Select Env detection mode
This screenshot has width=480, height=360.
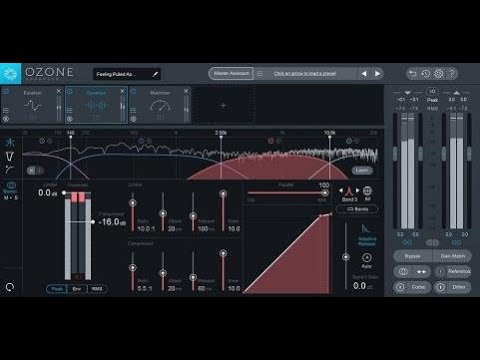[x=77, y=289]
